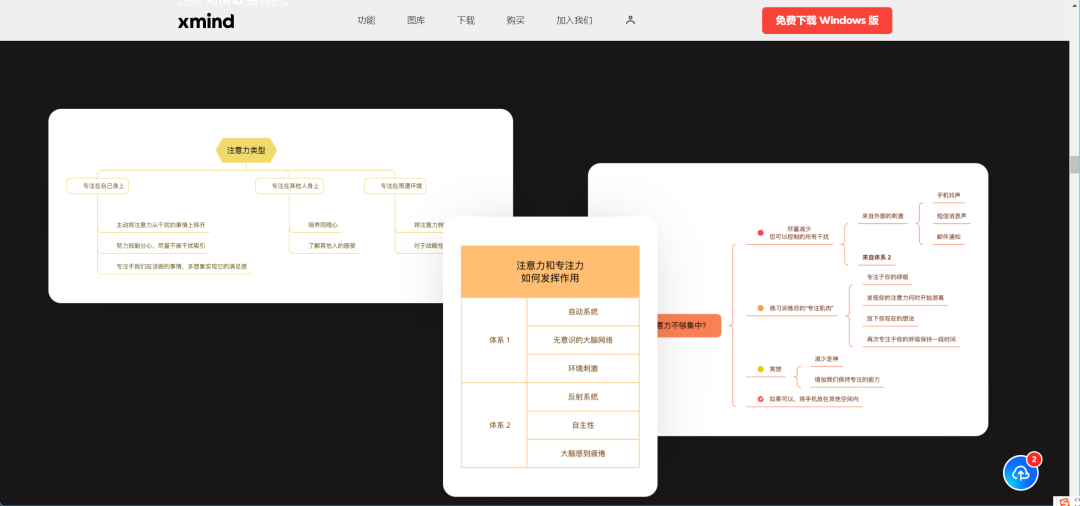This screenshot has width=1080, height=506.
Task: Click red dot marker beside 尽量减少
Action: pos(760,233)
